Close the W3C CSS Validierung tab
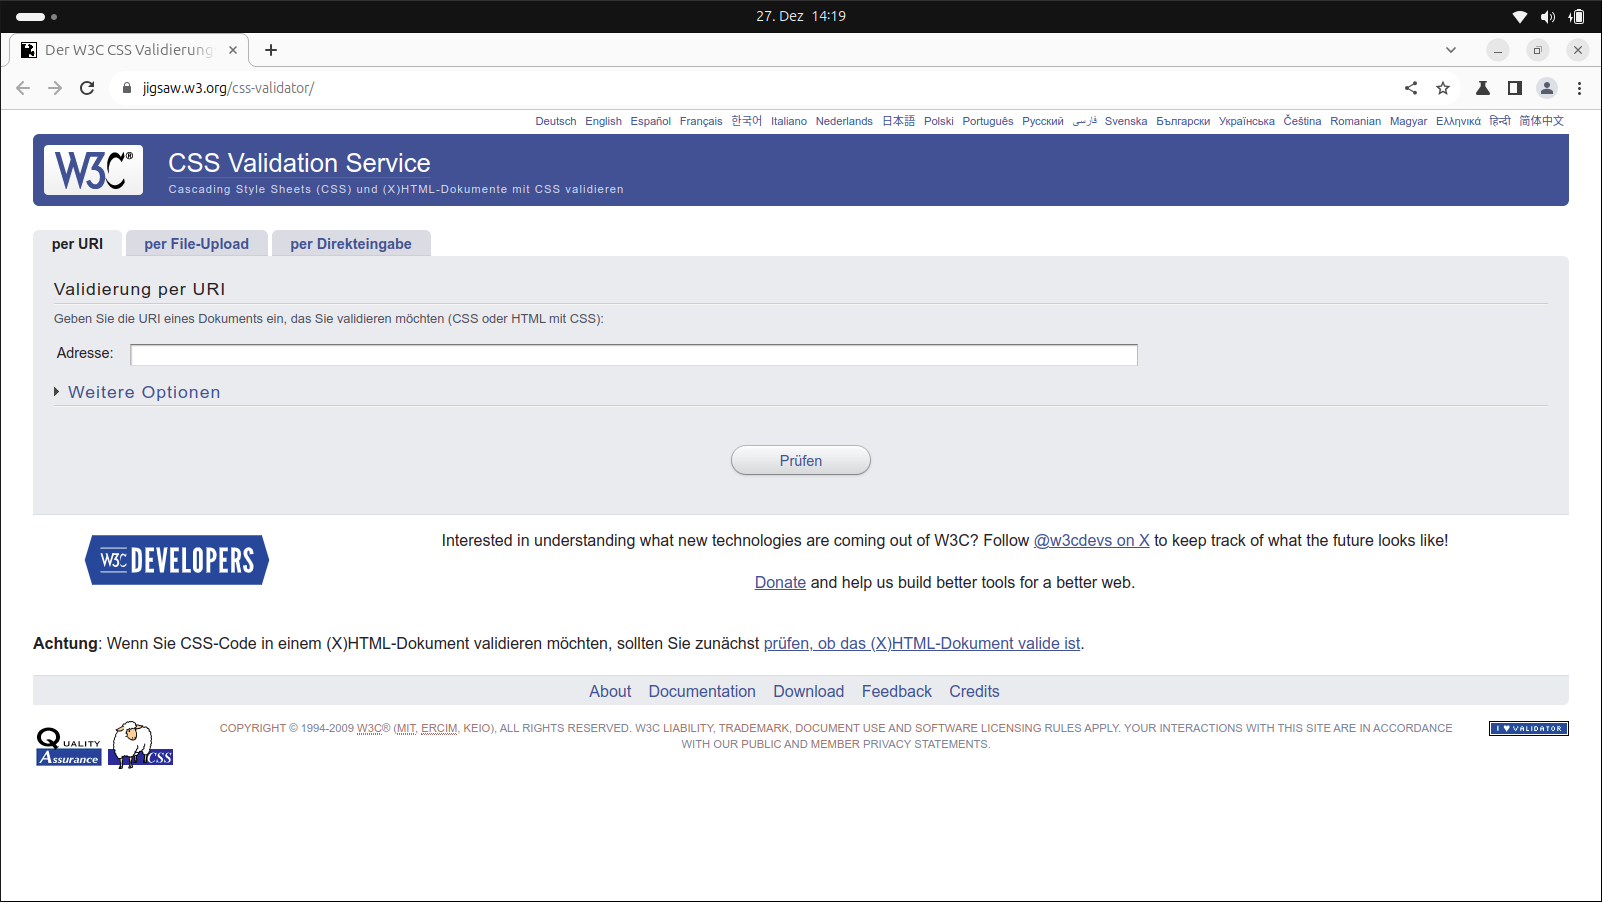The height and width of the screenshot is (902, 1602). (x=233, y=50)
